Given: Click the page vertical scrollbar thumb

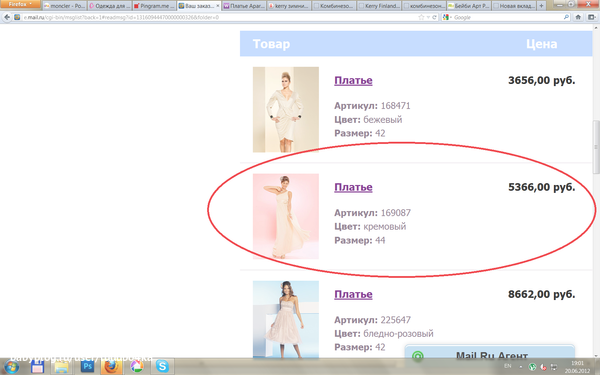Looking at the screenshot, I should click(596, 147).
